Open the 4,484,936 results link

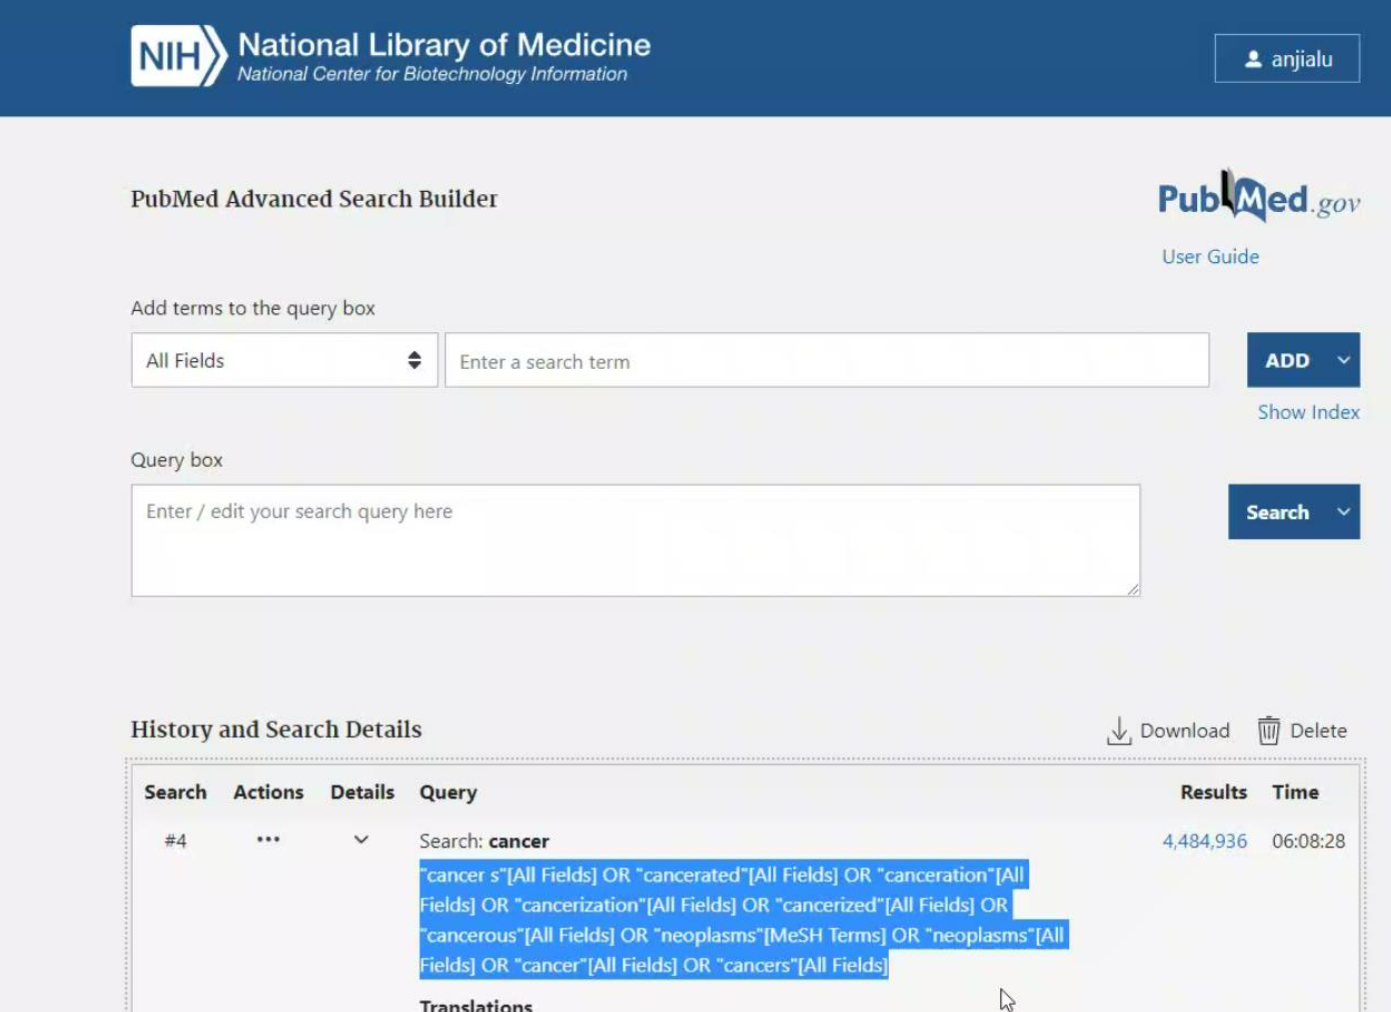[1204, 841]
